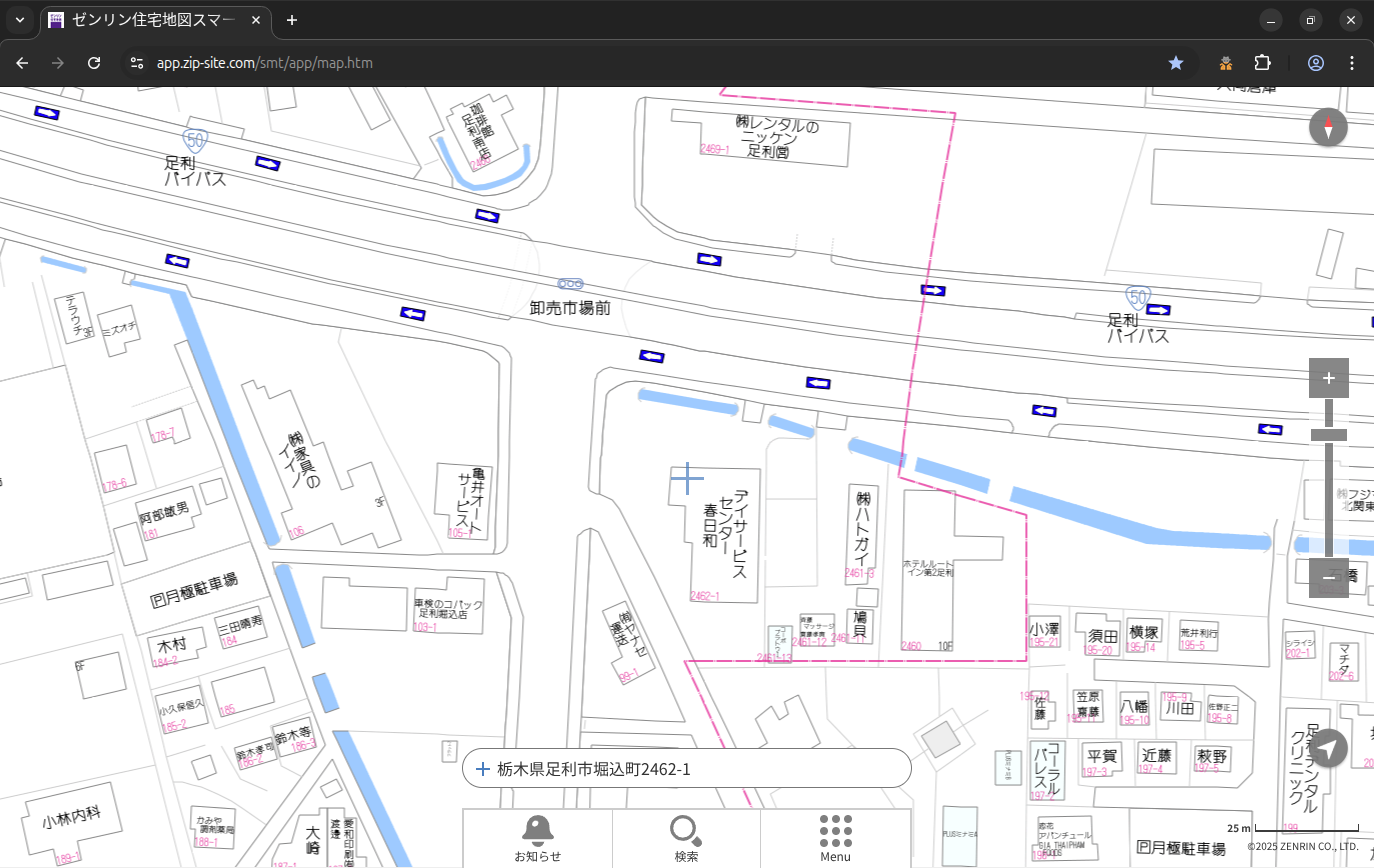Image resolution: width=1374 pixels, height=868 pixels.
Task: Zoom in with the plus button
Action: point(1328,378)
